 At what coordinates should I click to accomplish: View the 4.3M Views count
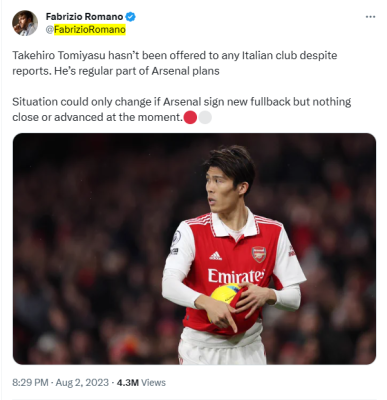[x=141, y=382]
